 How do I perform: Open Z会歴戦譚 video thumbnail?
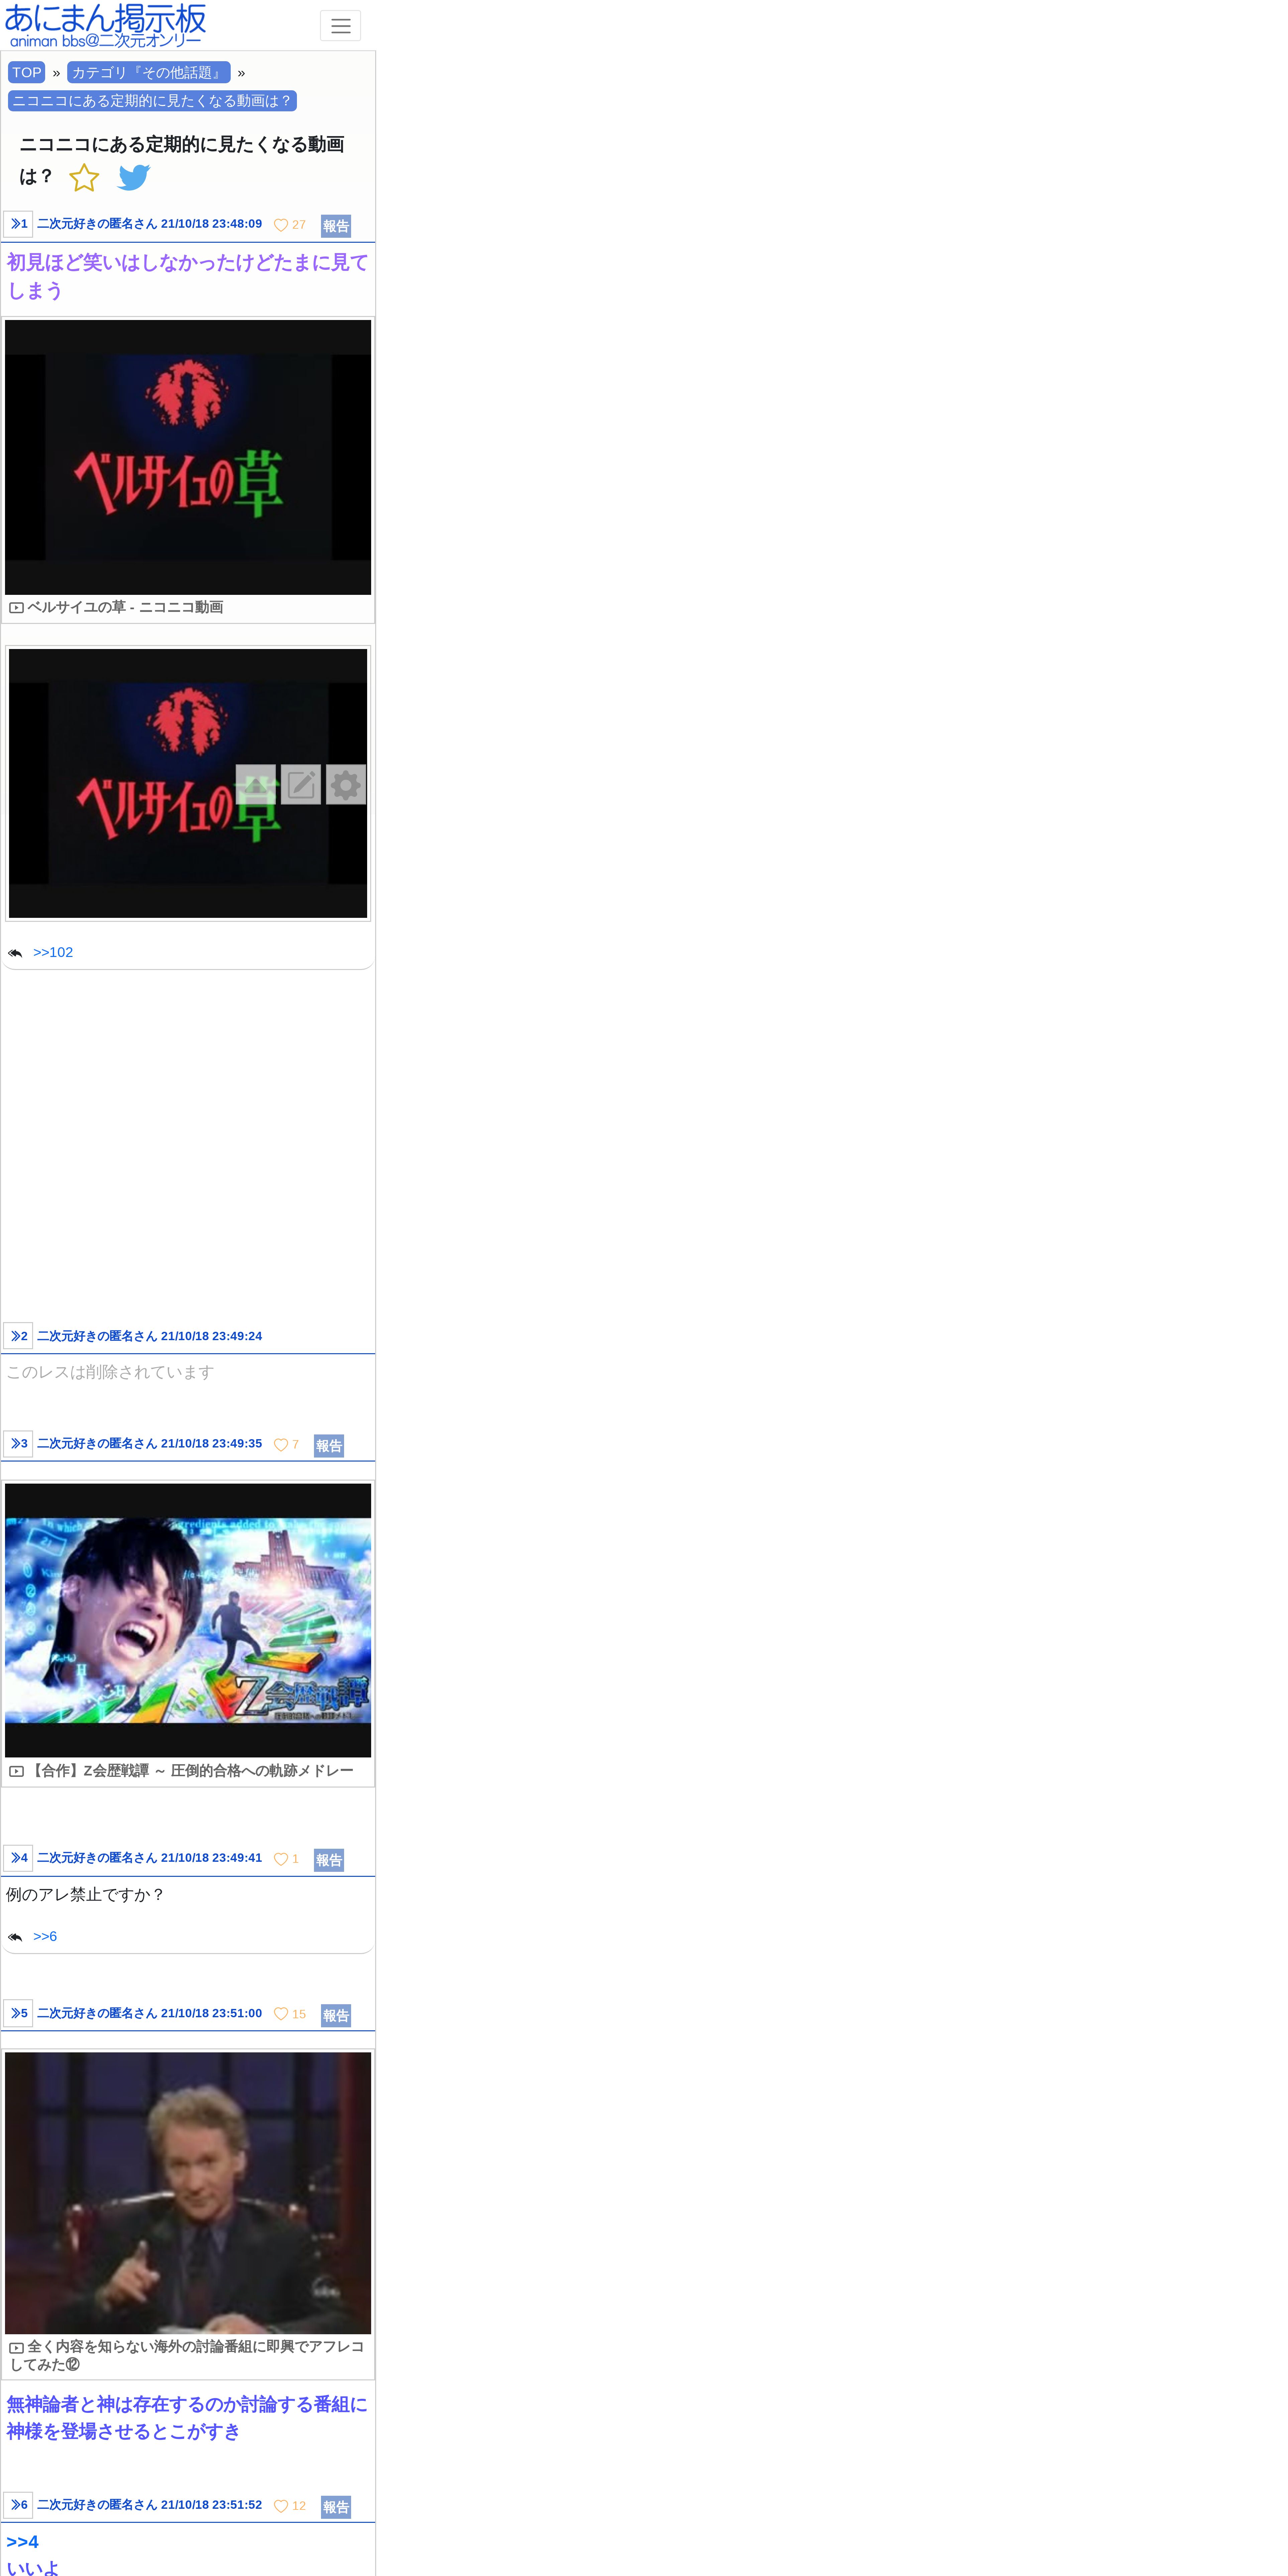[x=188, y=1620]
